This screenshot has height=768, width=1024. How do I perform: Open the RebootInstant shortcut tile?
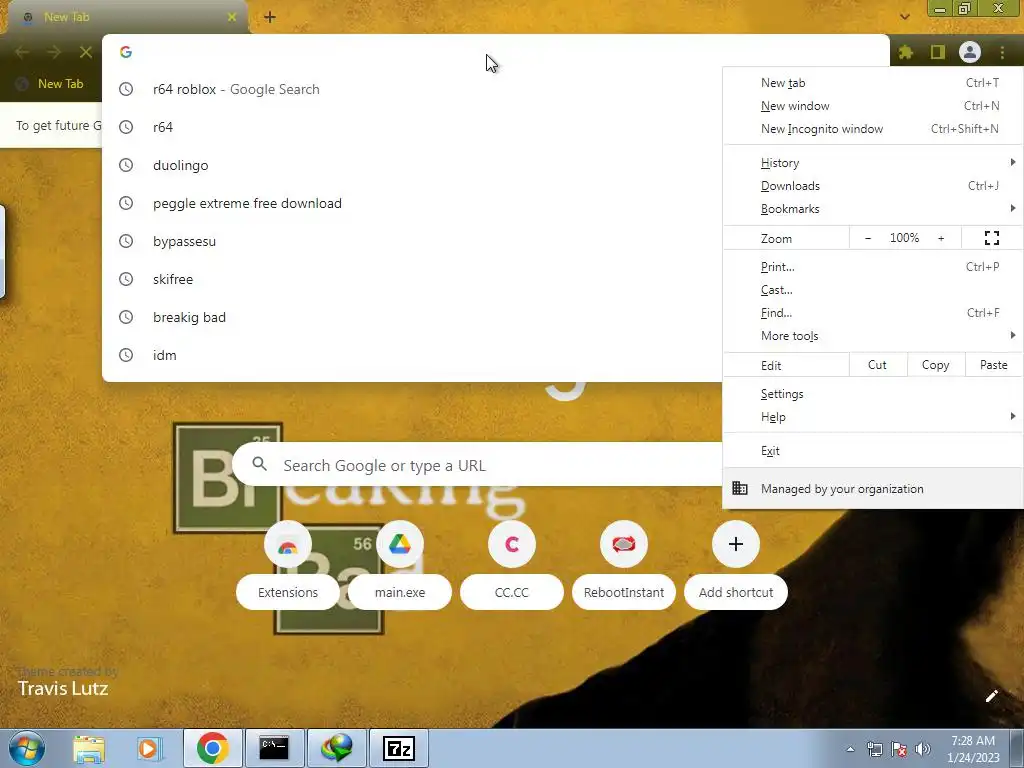click(x=624, y=565)
